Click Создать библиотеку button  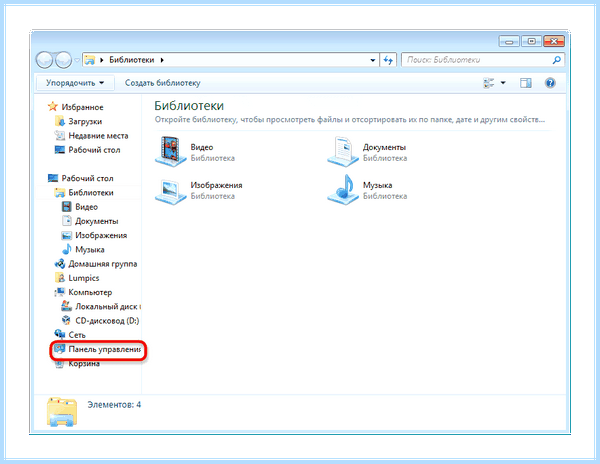(x=163, y=83)
